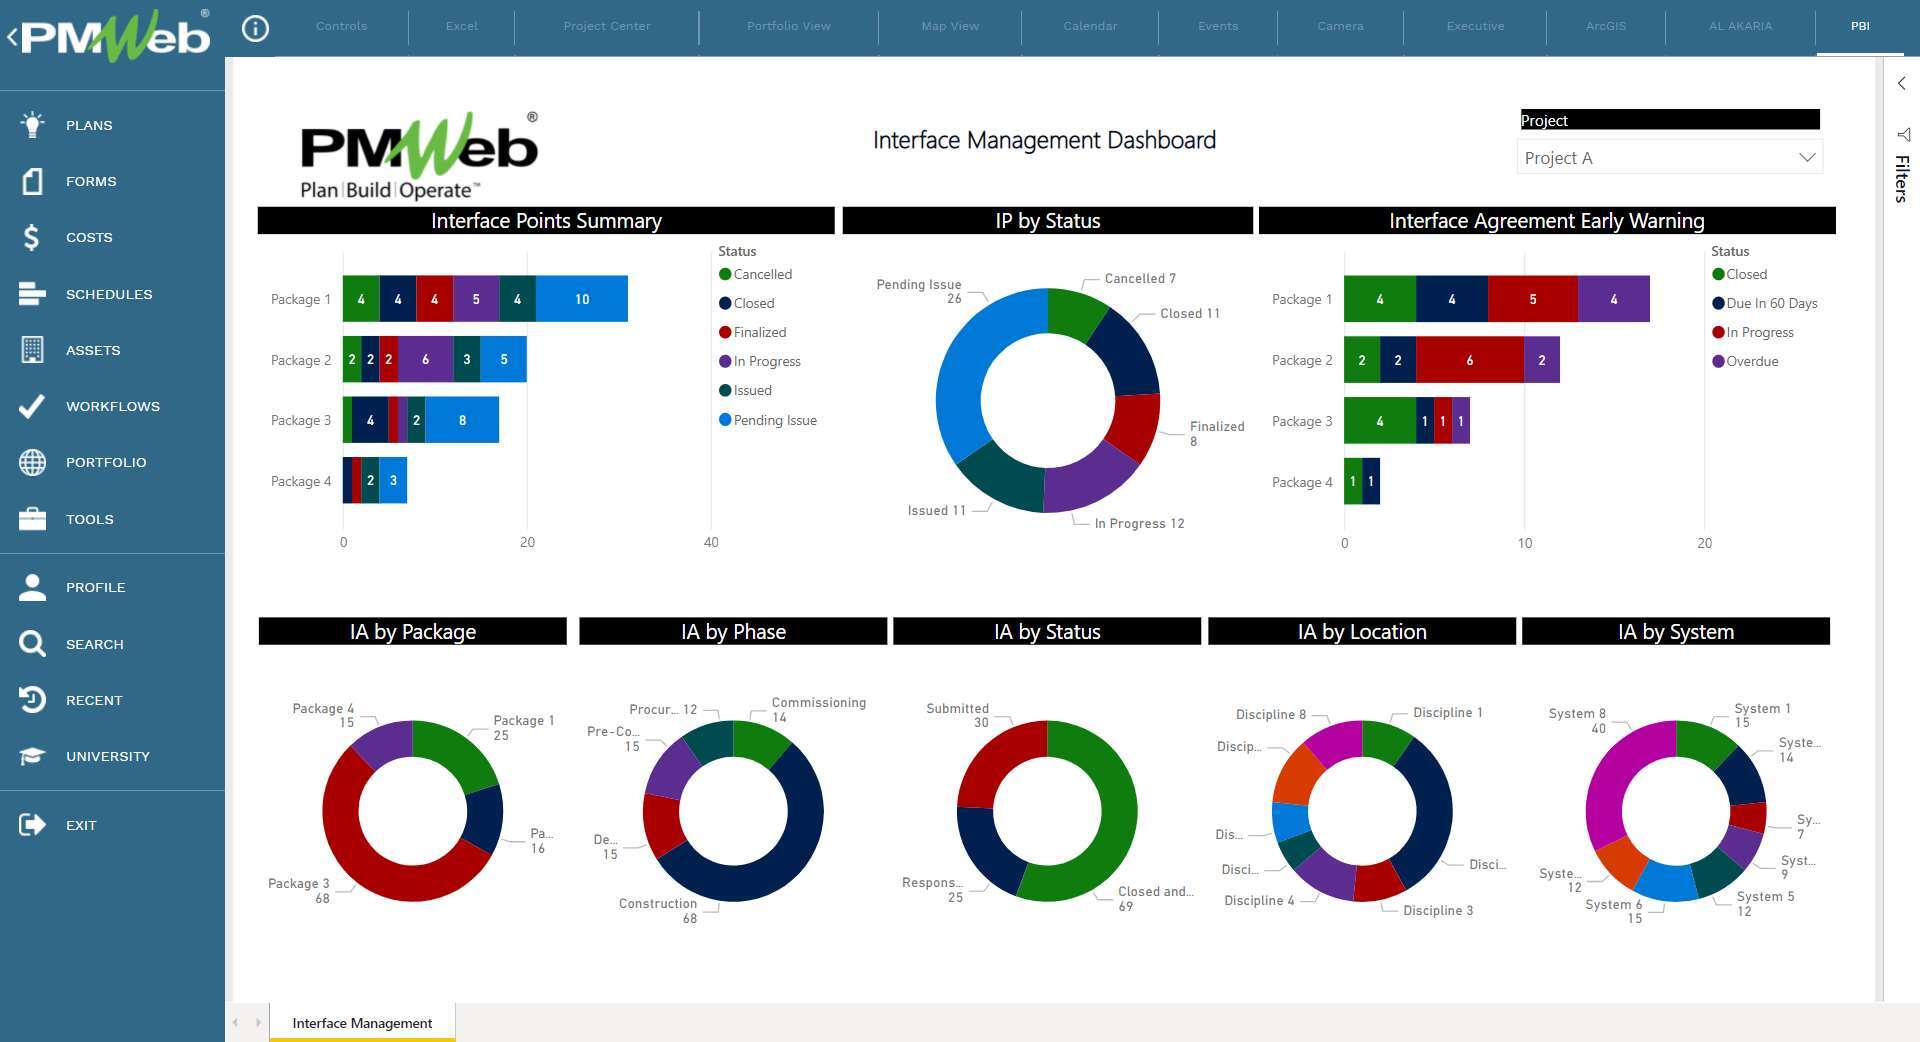Open the Plans section from sidebar

[32, 124]
